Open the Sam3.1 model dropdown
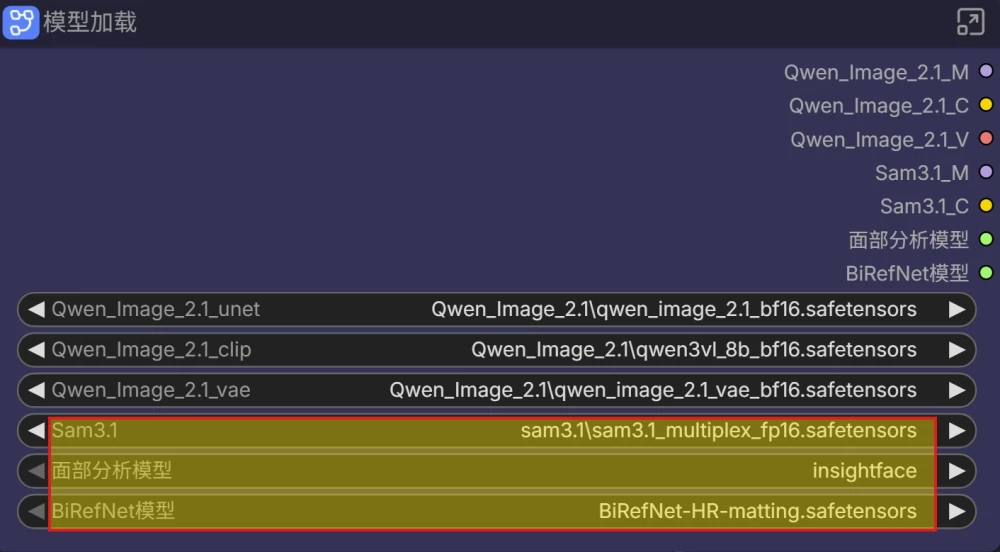 pos(496,430)
